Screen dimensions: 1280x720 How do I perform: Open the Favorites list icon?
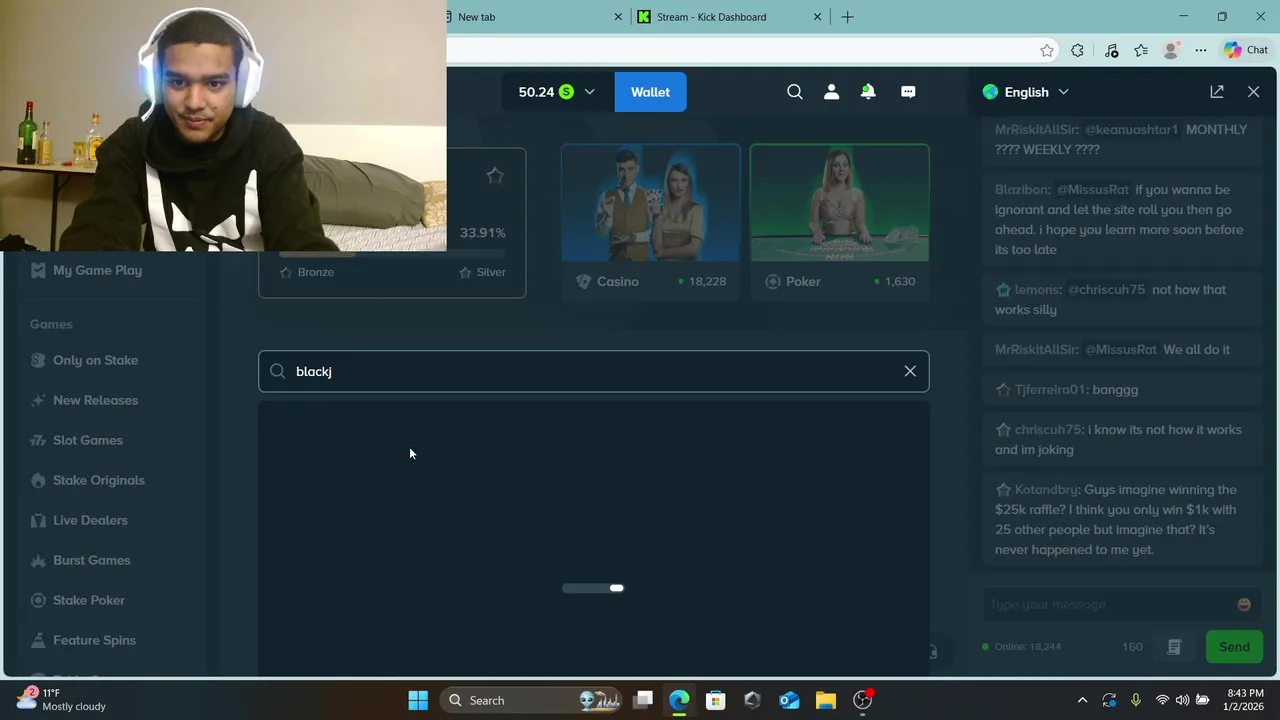click(1141, 50)
